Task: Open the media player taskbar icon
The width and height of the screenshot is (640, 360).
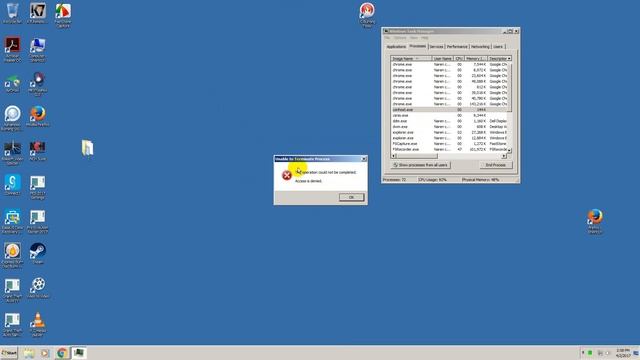Action: pyautogui.click(x=45, y=353)
